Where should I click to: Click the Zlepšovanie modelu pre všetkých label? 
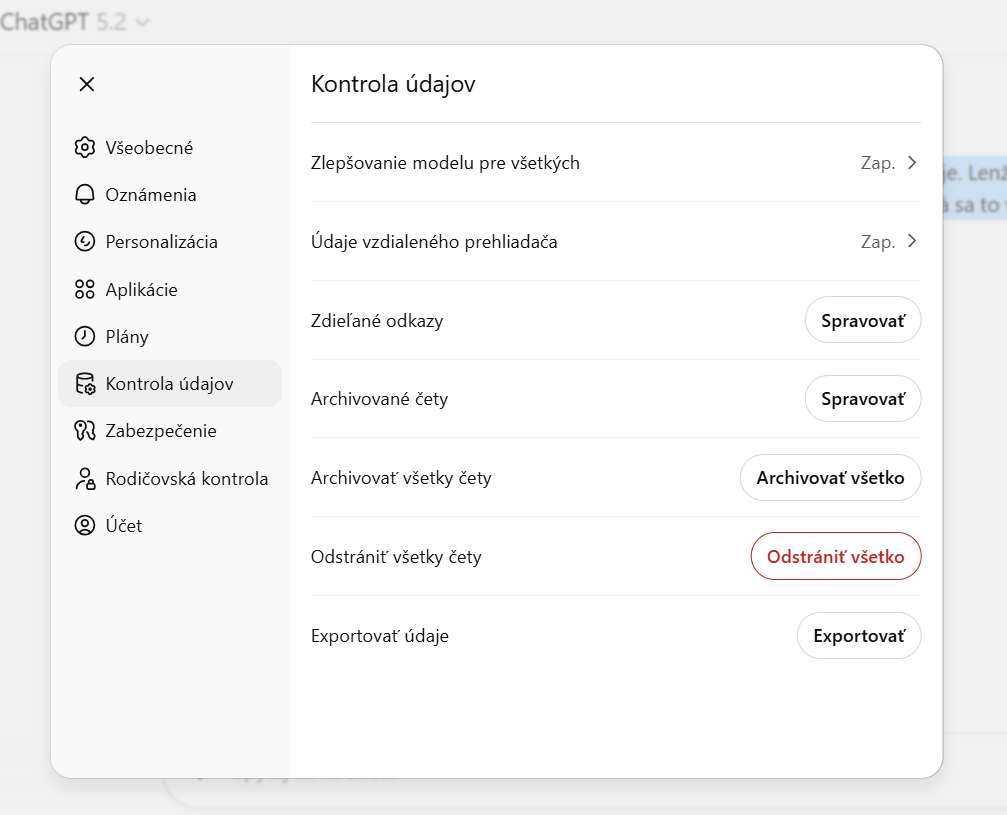point(445,163)
